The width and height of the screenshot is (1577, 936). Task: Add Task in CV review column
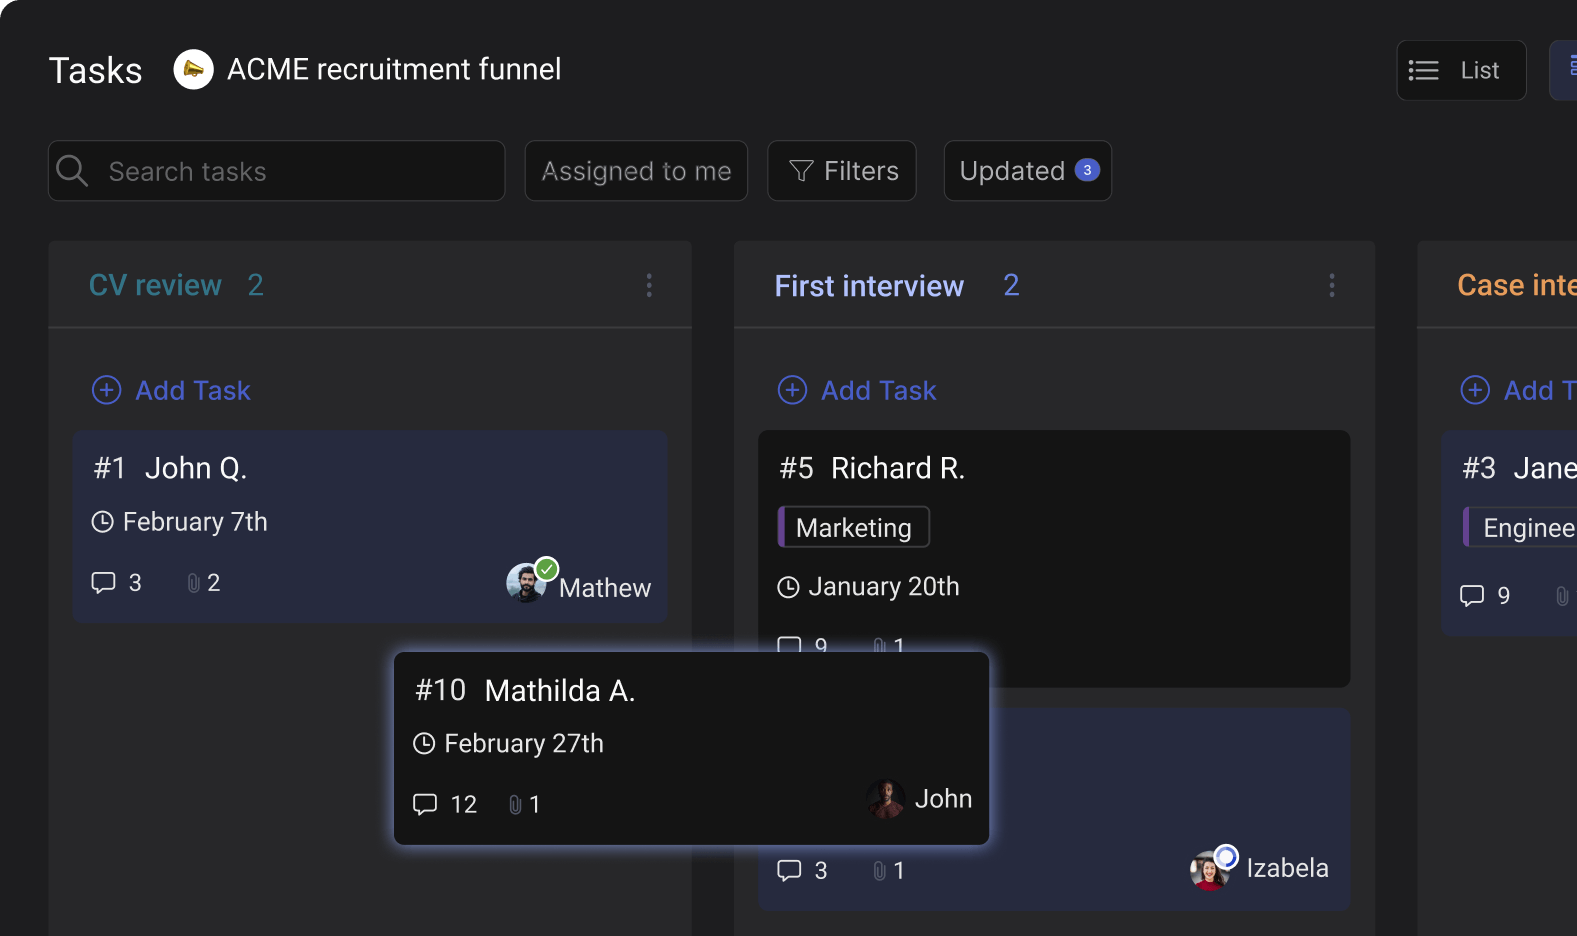[172, 390]
